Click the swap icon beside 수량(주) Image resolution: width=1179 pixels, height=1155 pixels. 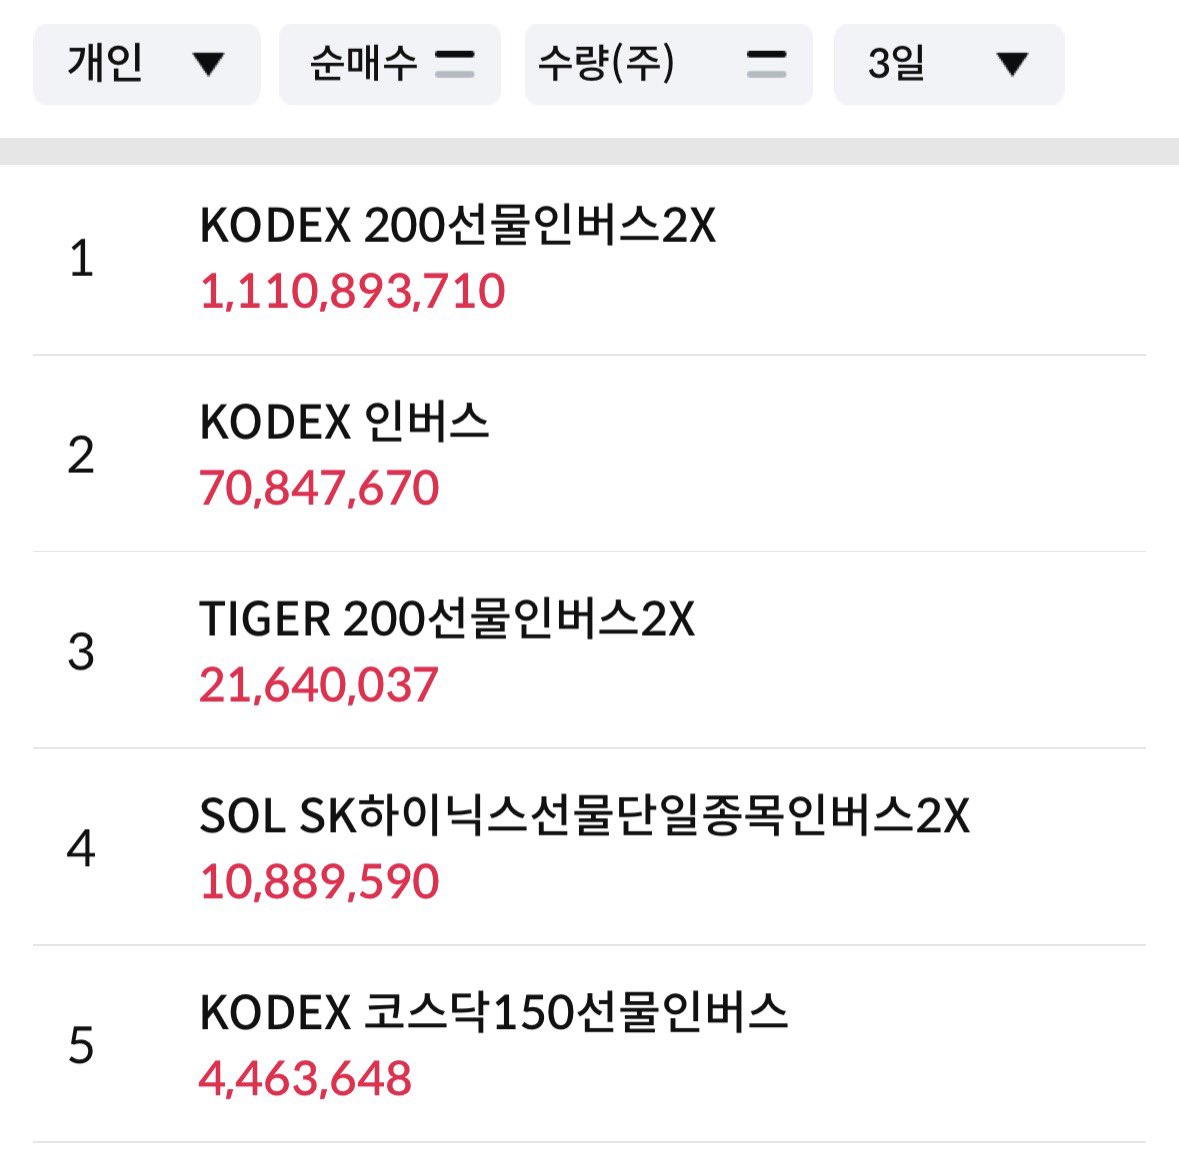[x=766, y=64]
